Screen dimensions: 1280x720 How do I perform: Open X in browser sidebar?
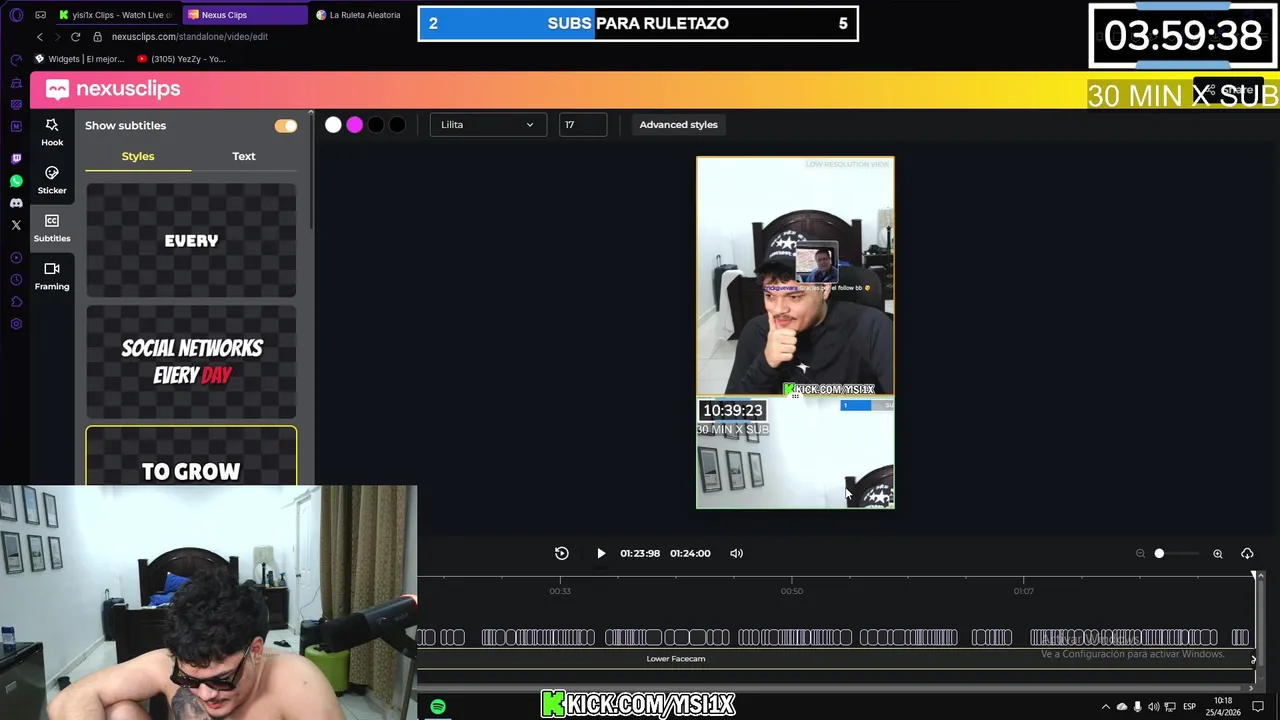tap(16, 225)
